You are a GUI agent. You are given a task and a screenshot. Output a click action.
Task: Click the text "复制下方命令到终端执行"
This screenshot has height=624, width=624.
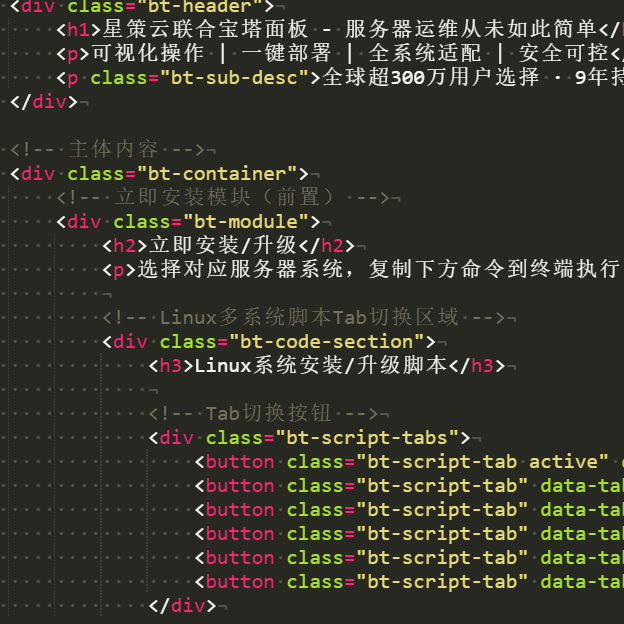pos(494,269)
